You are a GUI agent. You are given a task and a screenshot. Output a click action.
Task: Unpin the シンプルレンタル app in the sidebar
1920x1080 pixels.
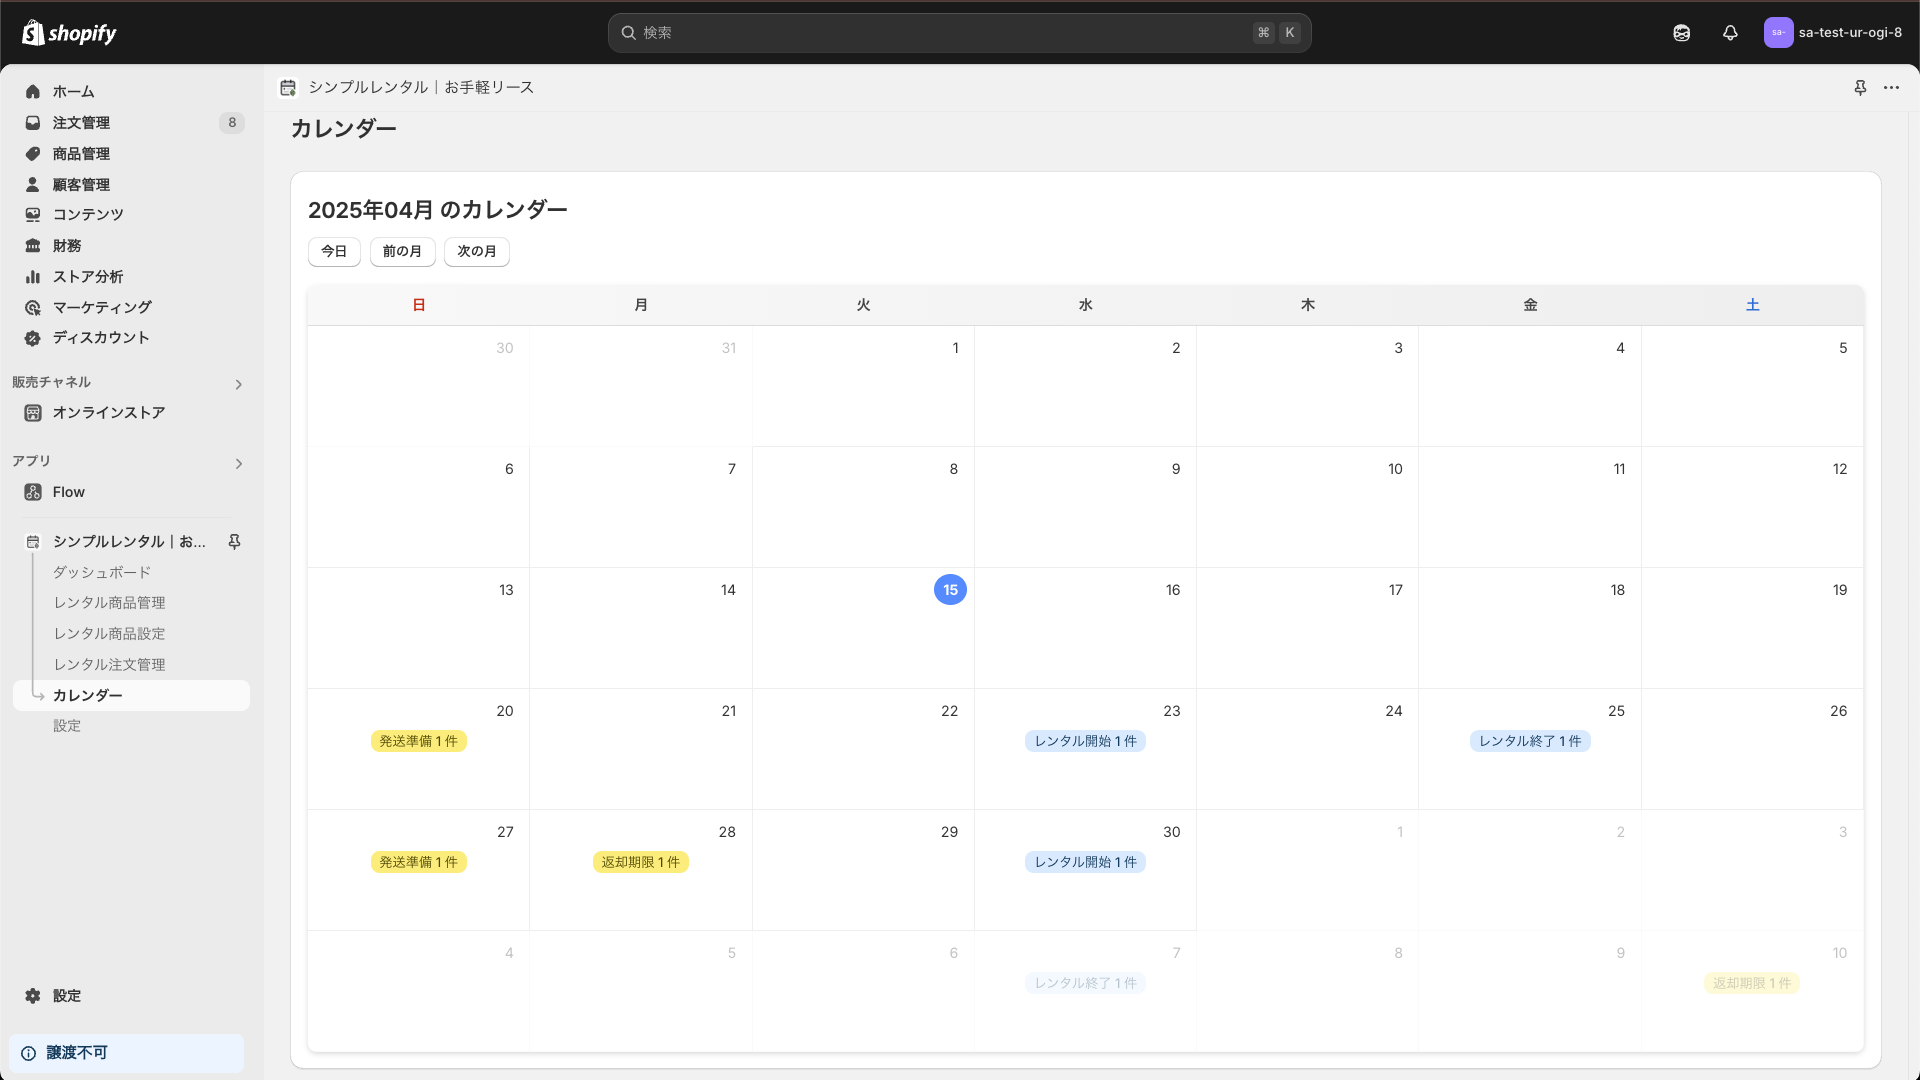(x=234, y=541)
